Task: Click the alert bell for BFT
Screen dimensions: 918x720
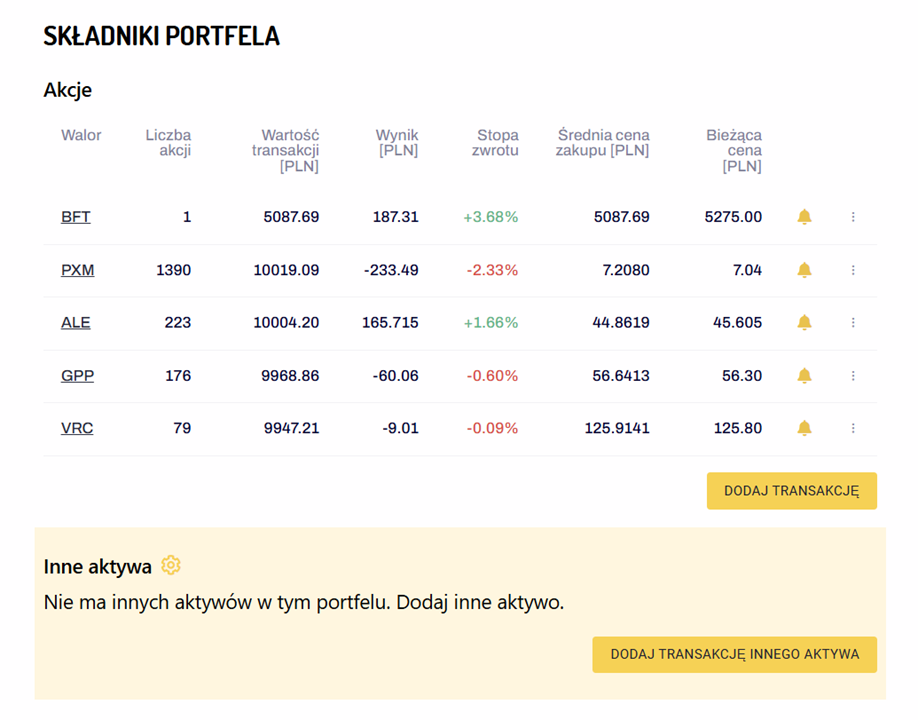Action: point(804,217)
